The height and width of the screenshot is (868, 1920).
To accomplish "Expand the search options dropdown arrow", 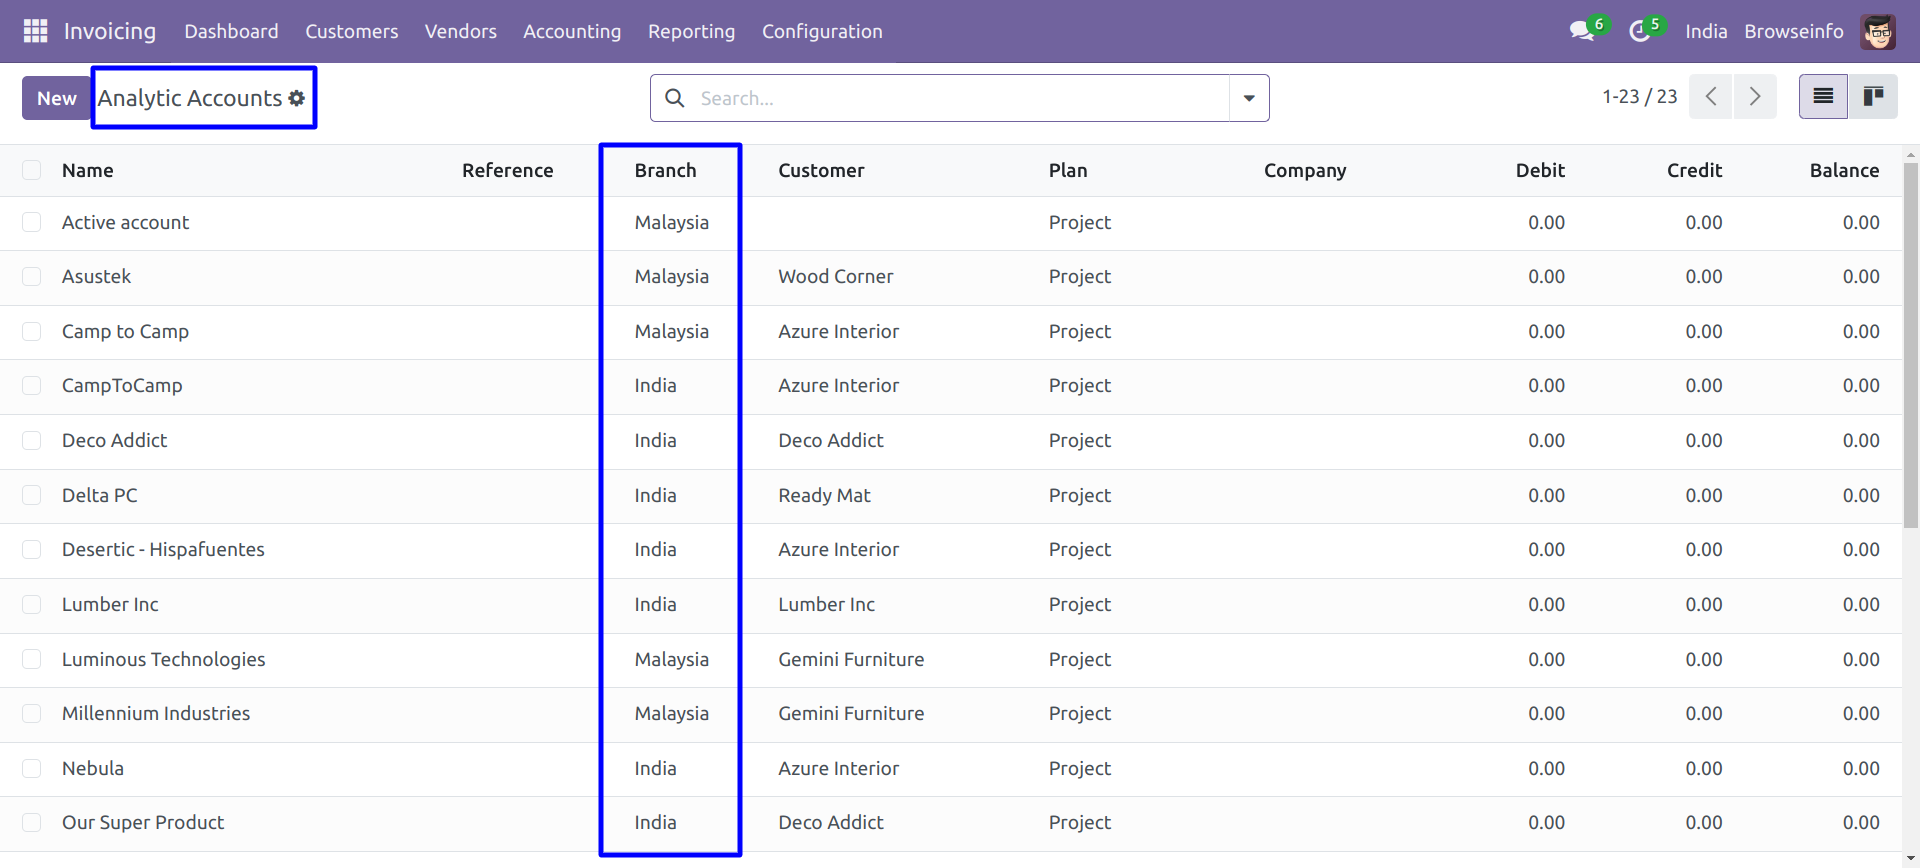I will click(1249, 98).
